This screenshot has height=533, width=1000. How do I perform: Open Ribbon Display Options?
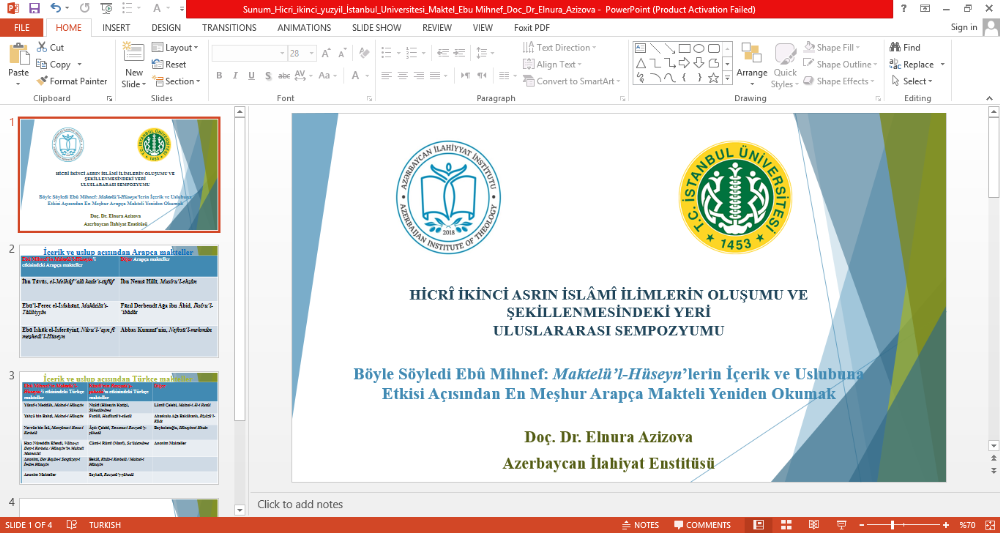(x=925, y=9)
